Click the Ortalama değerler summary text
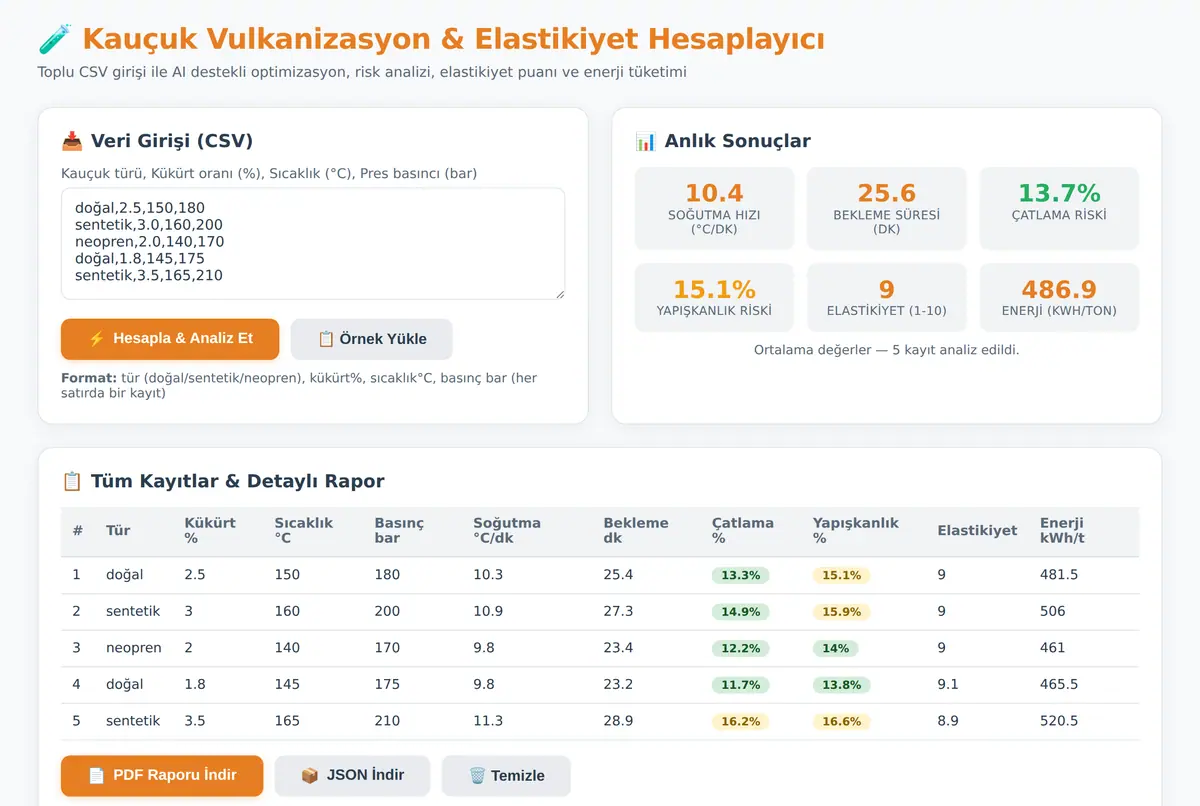1200x806 pixels. [887, 350]
